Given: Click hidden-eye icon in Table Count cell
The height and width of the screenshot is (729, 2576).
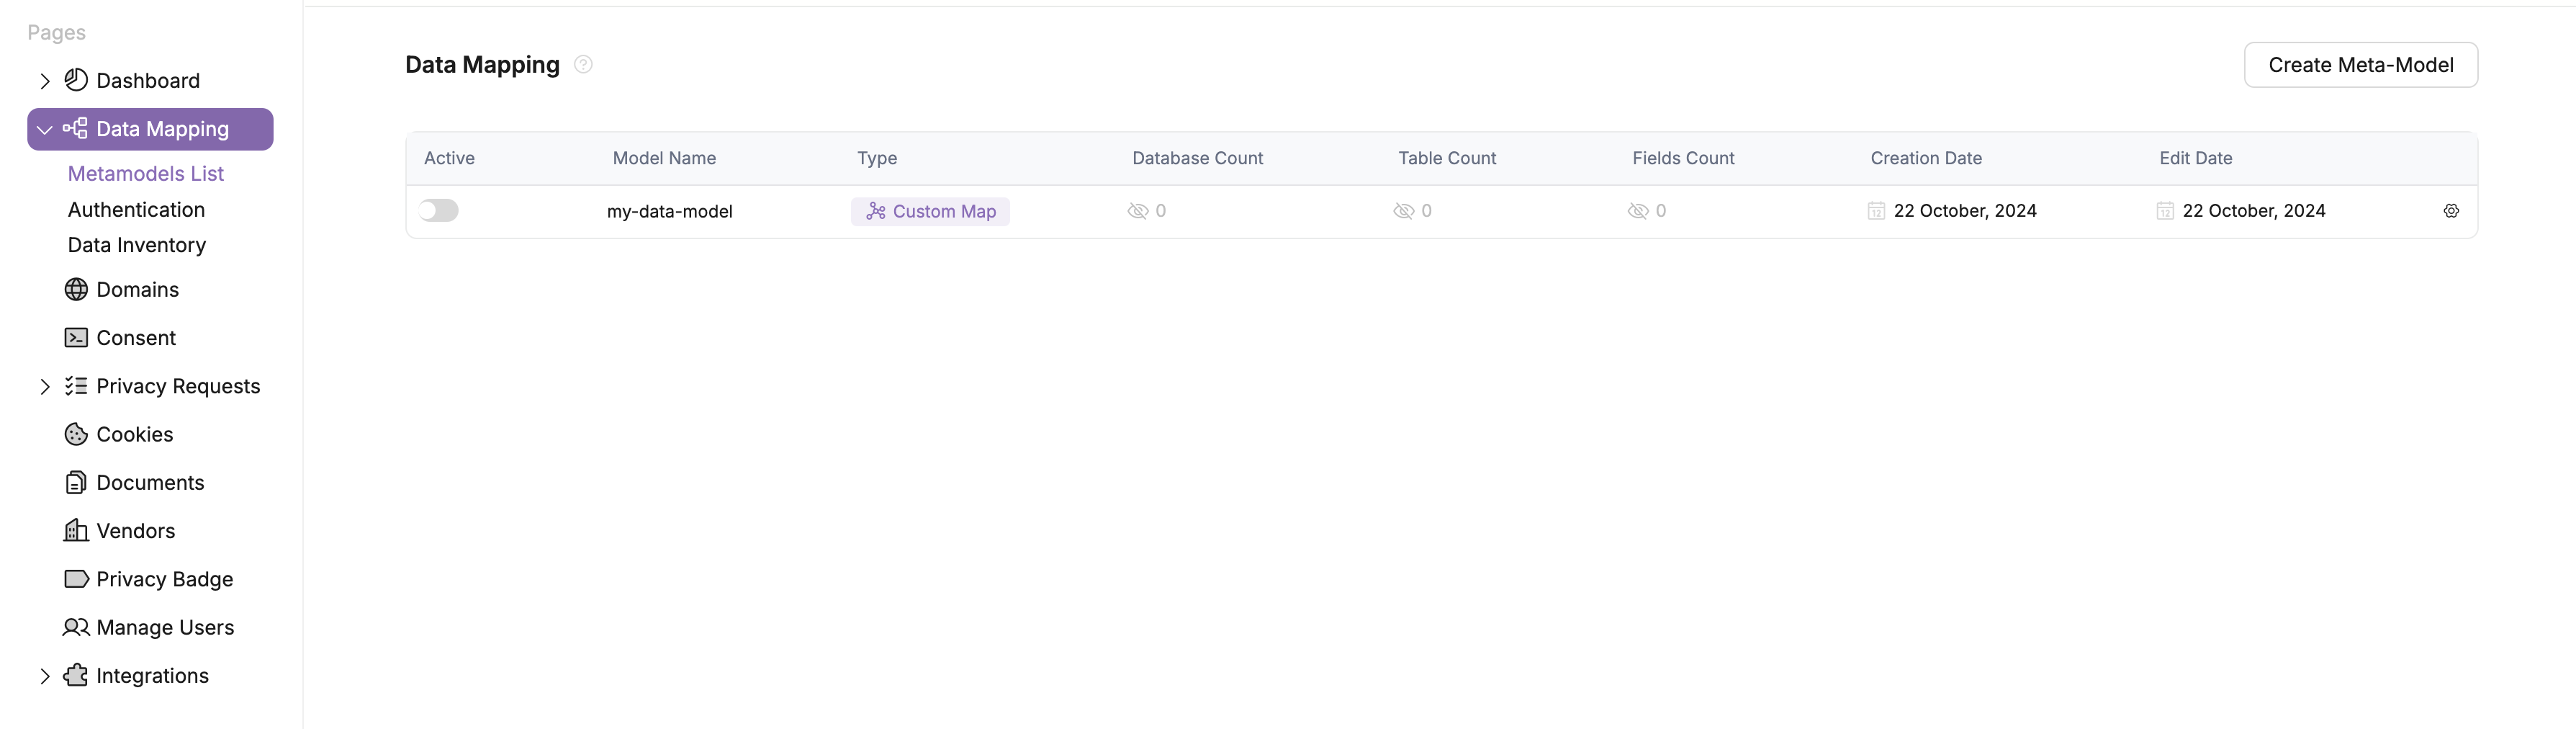Looking at the screenshot, I should point(1404,211).
